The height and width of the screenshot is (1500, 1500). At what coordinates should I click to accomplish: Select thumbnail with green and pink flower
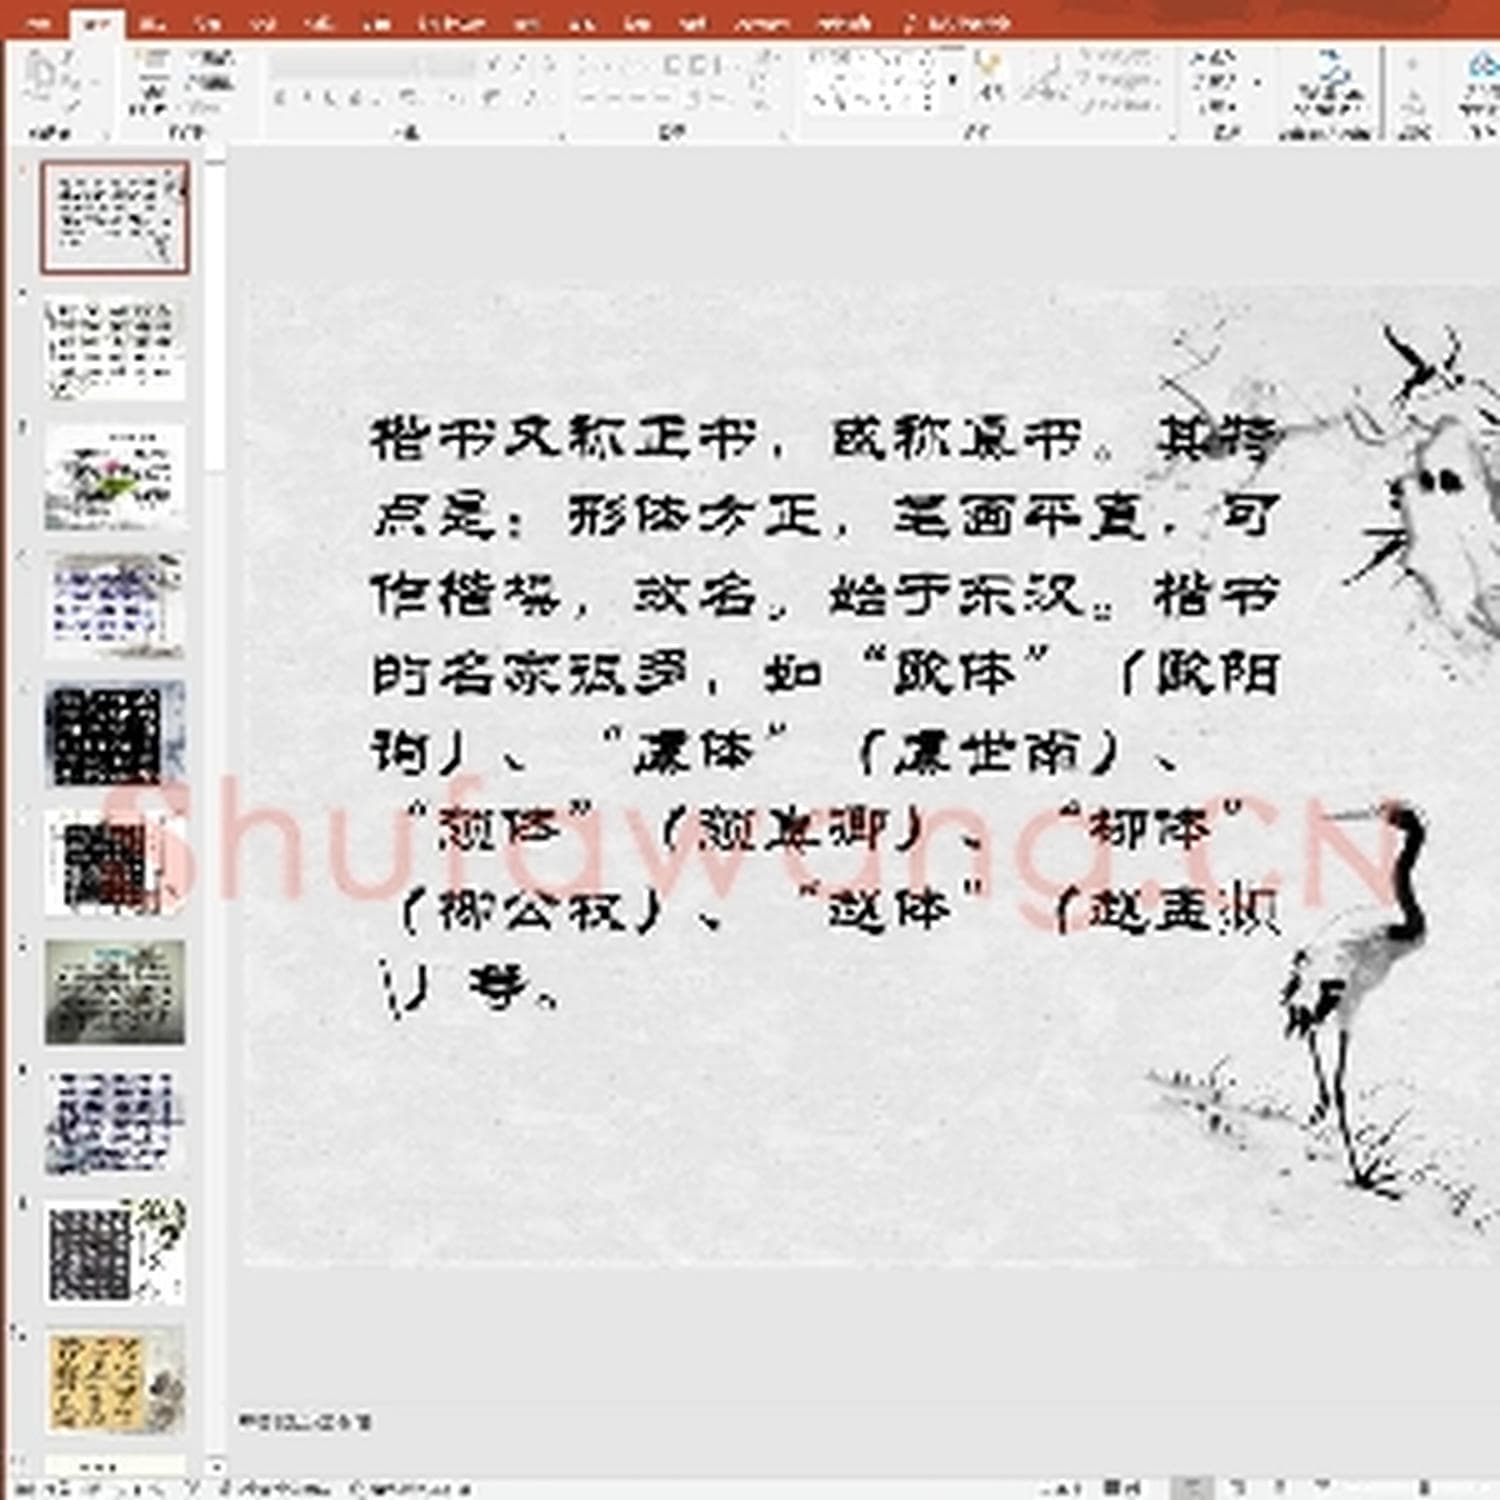tap(114, 478)
